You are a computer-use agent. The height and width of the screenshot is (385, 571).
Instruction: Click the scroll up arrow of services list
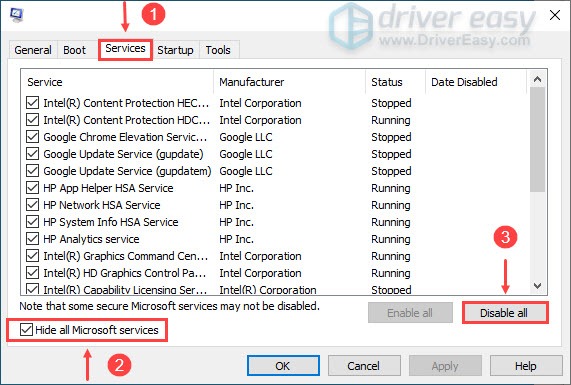[x=537, y=79]
